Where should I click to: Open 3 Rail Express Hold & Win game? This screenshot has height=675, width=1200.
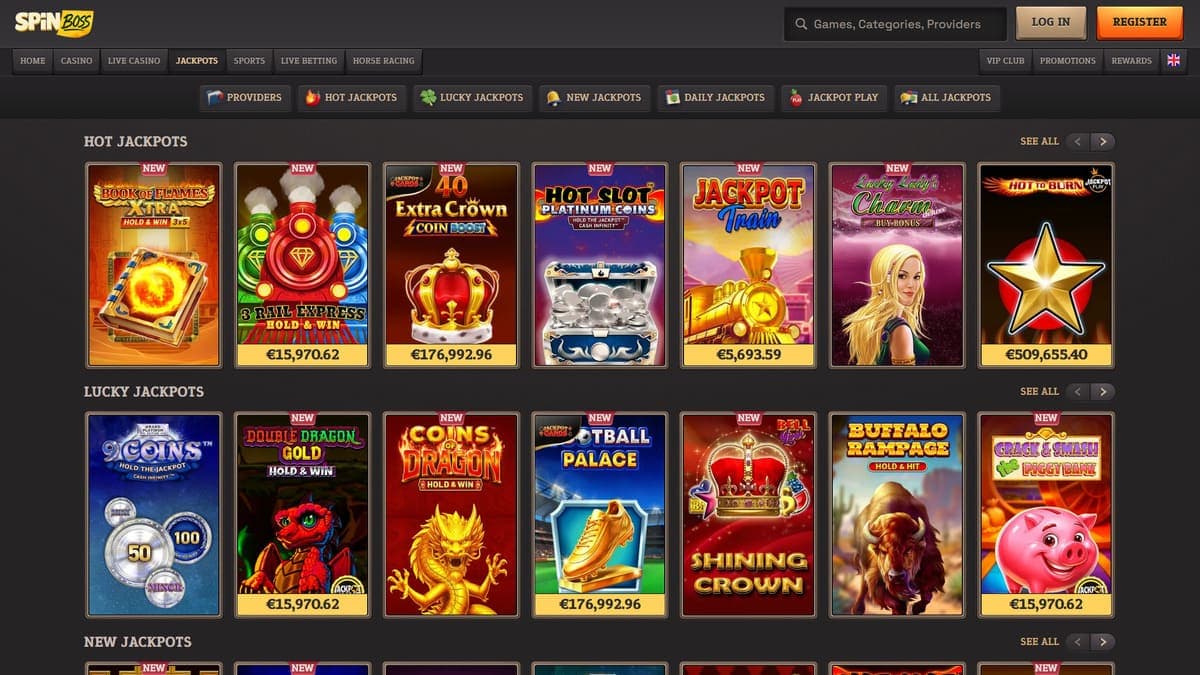point(302,265)
